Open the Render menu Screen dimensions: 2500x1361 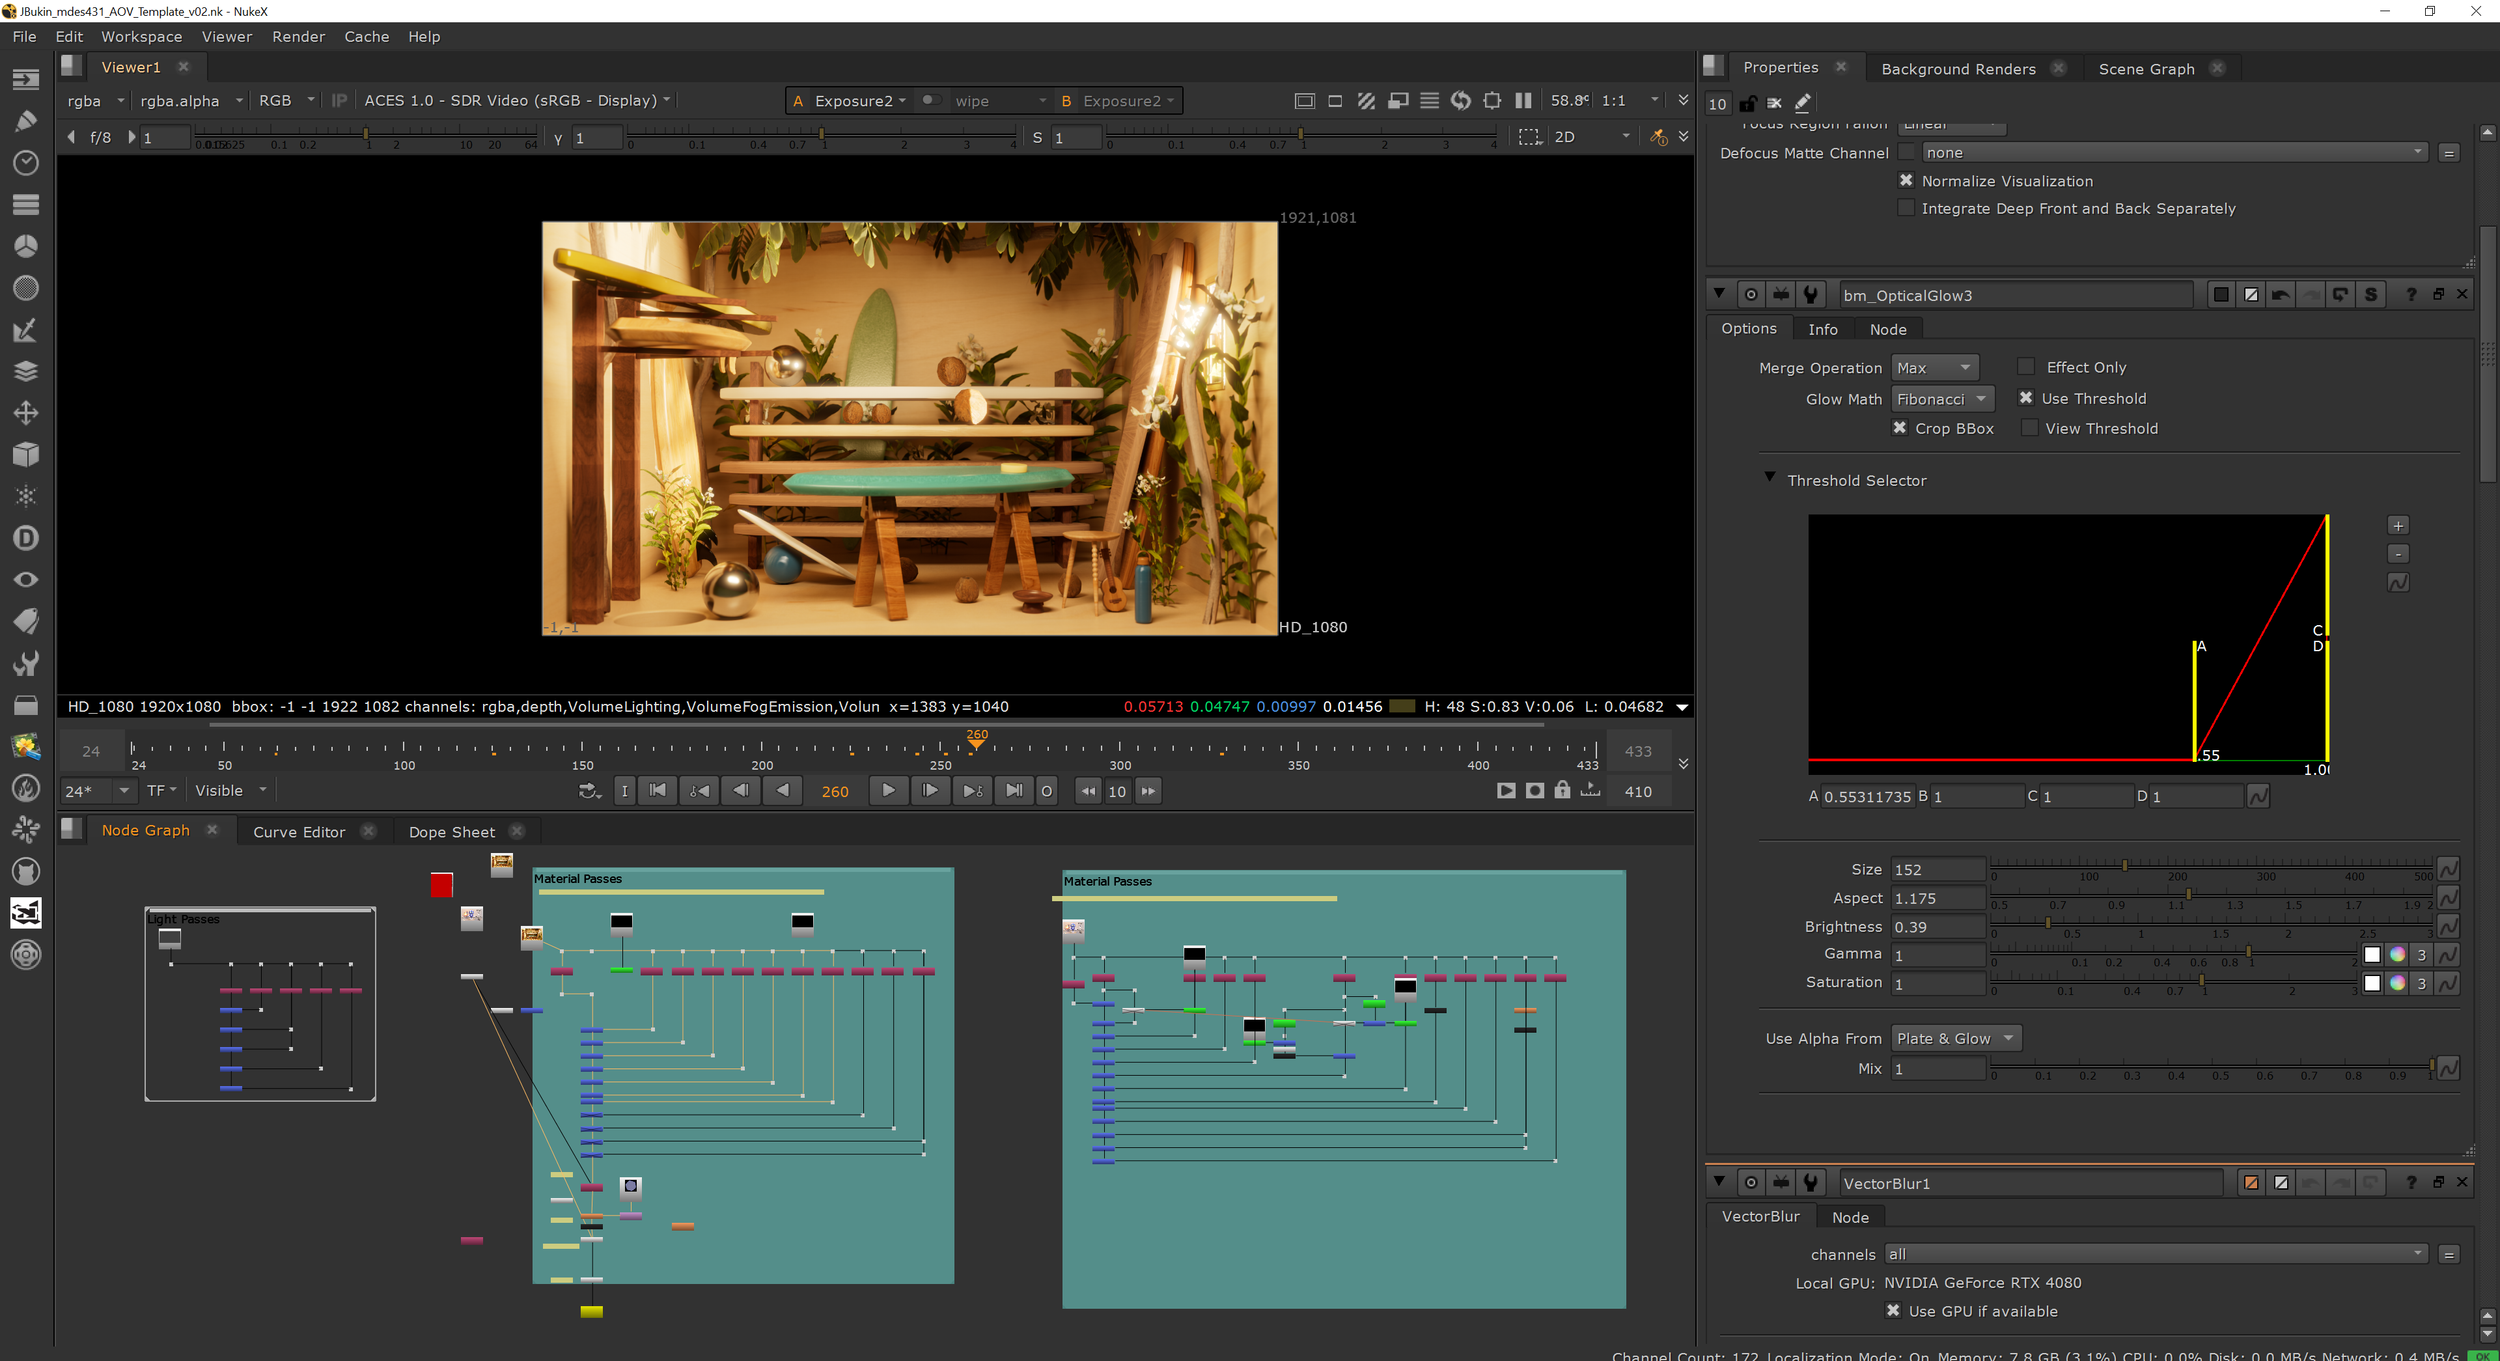pyautogui.click(x=298, y=37)
